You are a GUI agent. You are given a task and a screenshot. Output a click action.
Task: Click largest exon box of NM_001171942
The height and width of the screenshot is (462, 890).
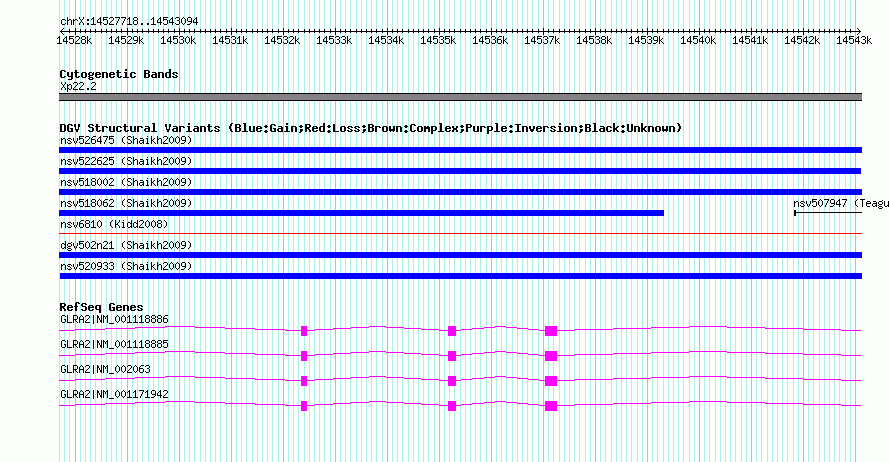coord(551,406)
